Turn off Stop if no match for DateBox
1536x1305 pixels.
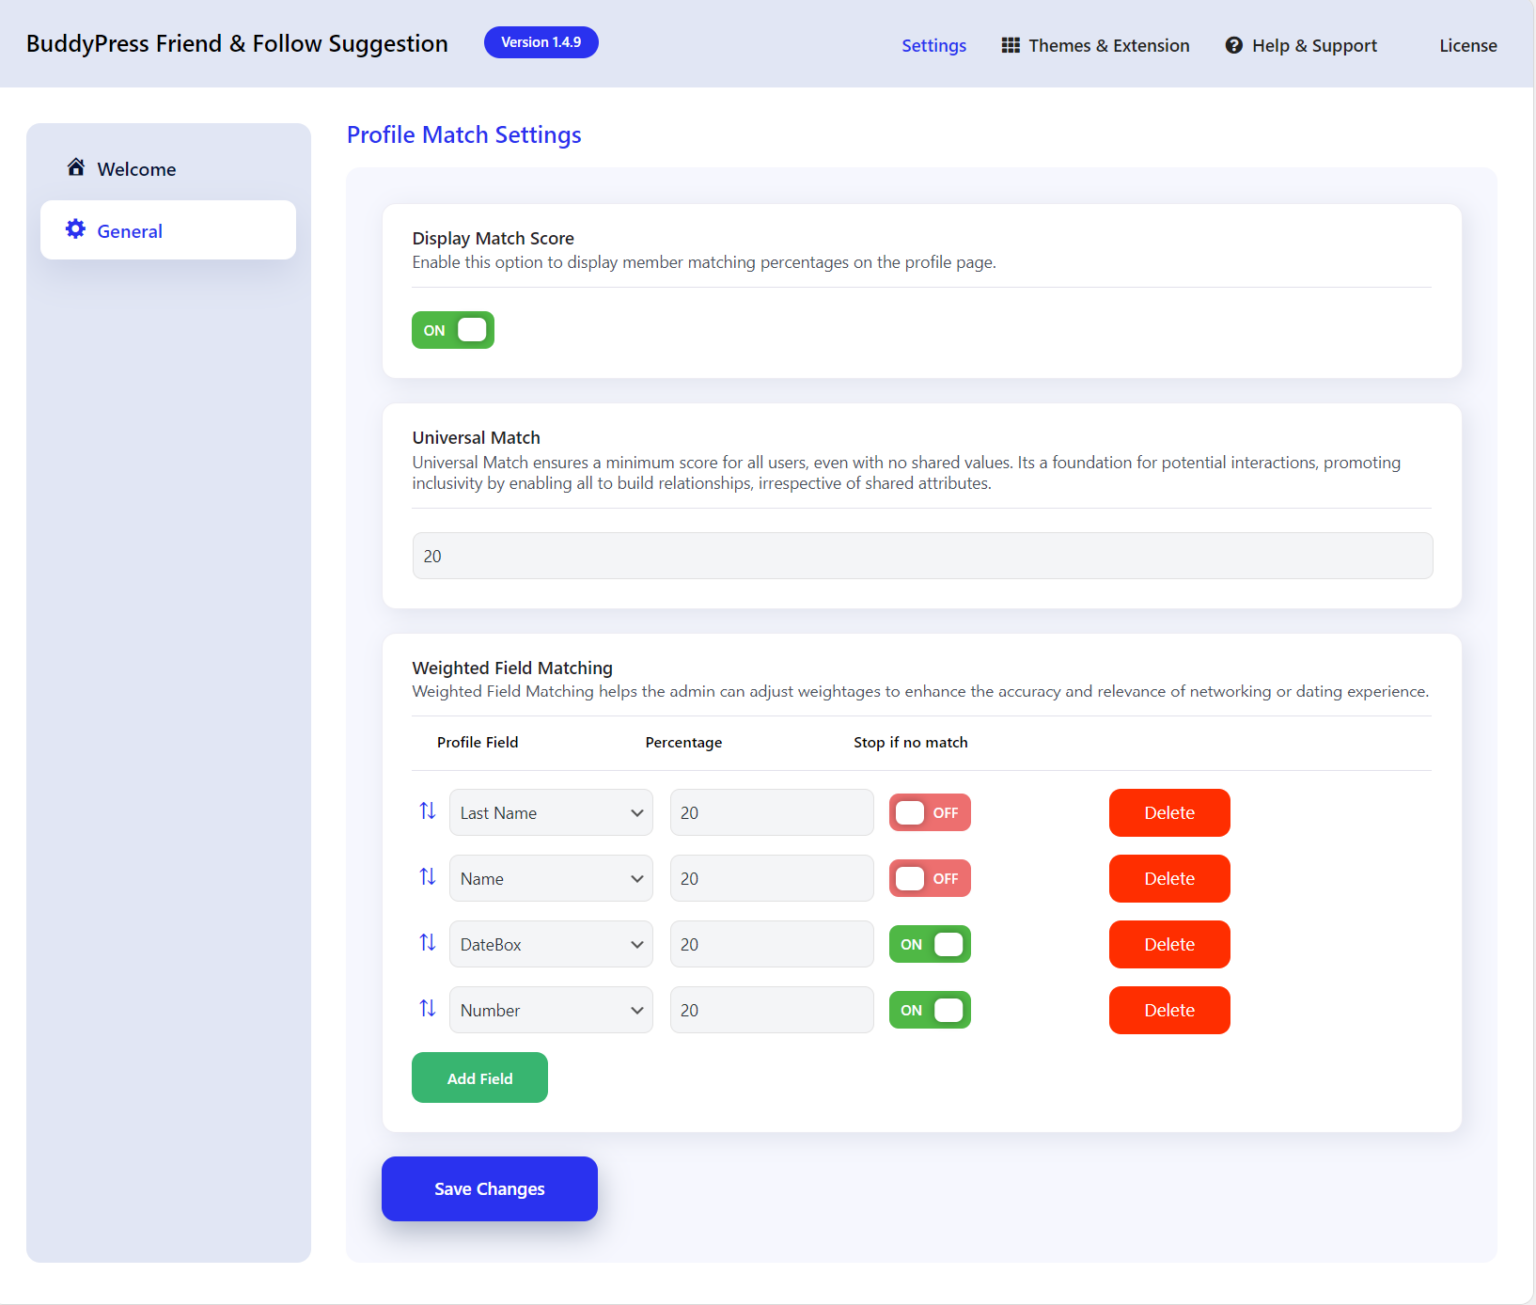tap(929, 943)
